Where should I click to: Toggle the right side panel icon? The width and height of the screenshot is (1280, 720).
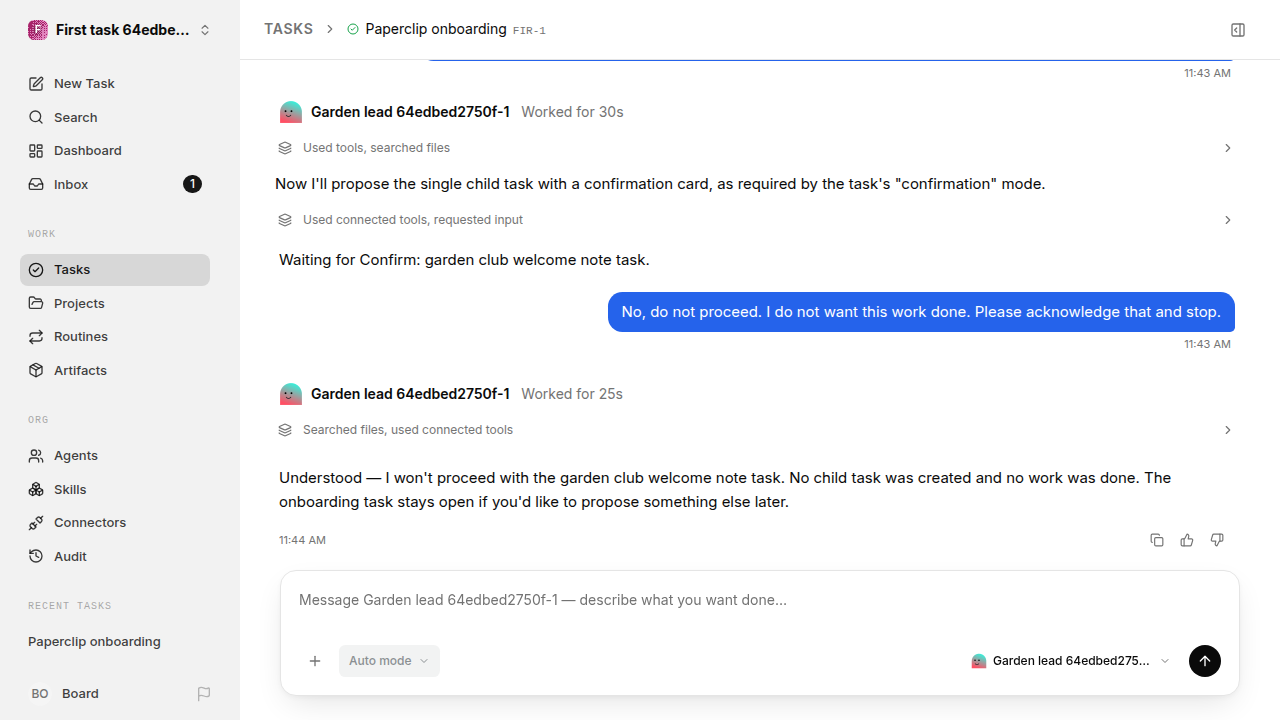tap(1238, 30)
